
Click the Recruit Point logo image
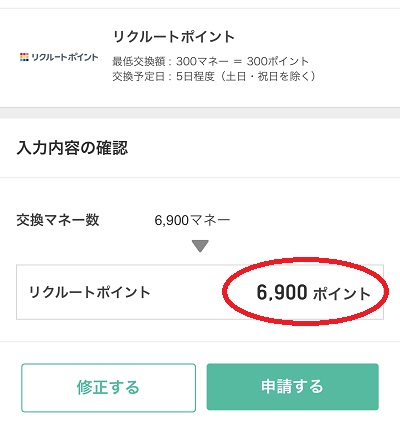coord(59,57)
